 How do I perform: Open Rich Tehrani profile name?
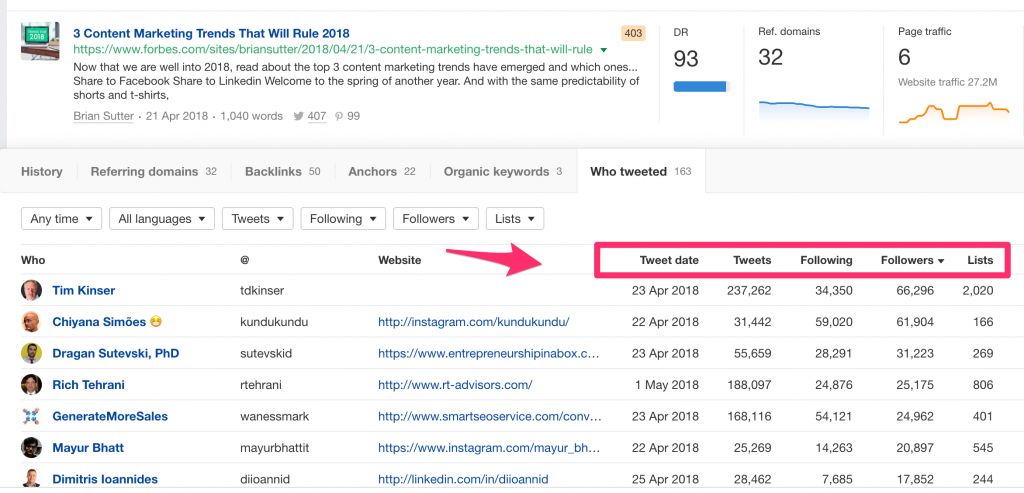[x=88, y=385]
